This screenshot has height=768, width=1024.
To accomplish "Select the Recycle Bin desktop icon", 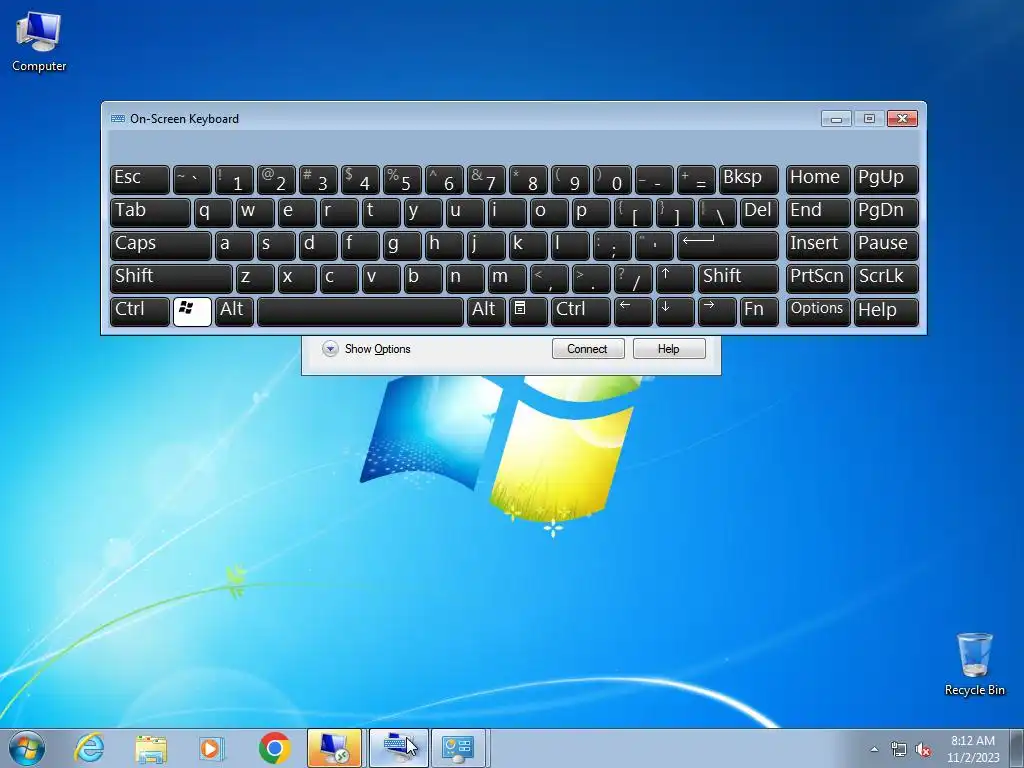I will (974, 664).
